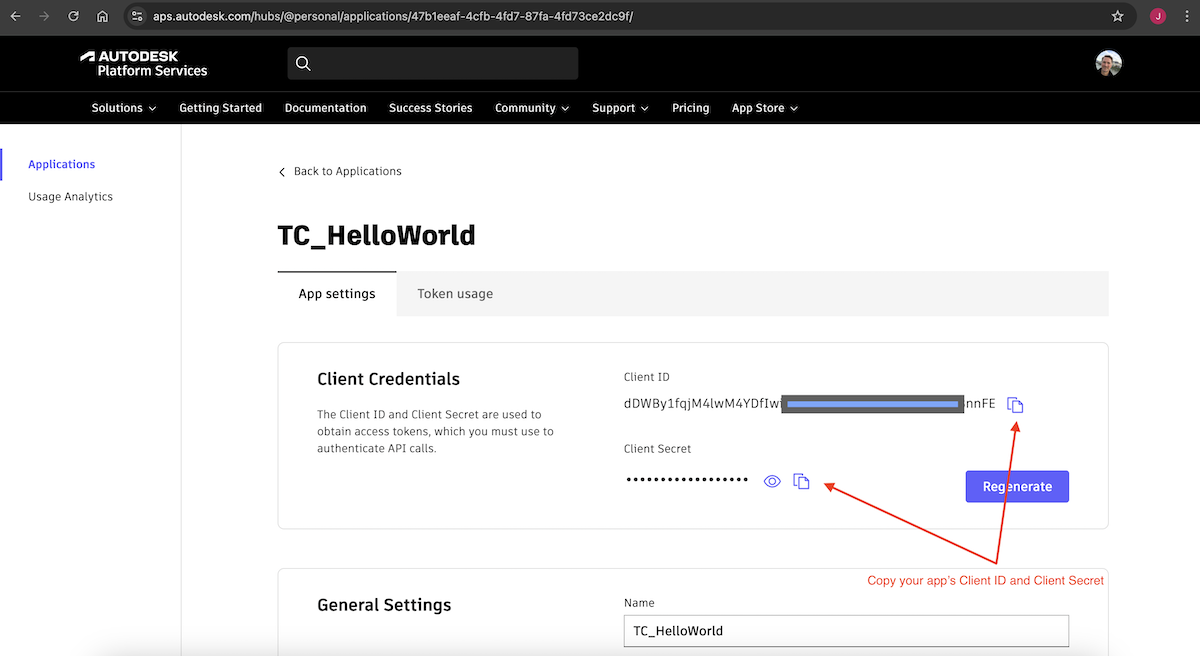Open the Documentation page
The width and height of the screenshot is (1200, 656).
tap(325, 108)
